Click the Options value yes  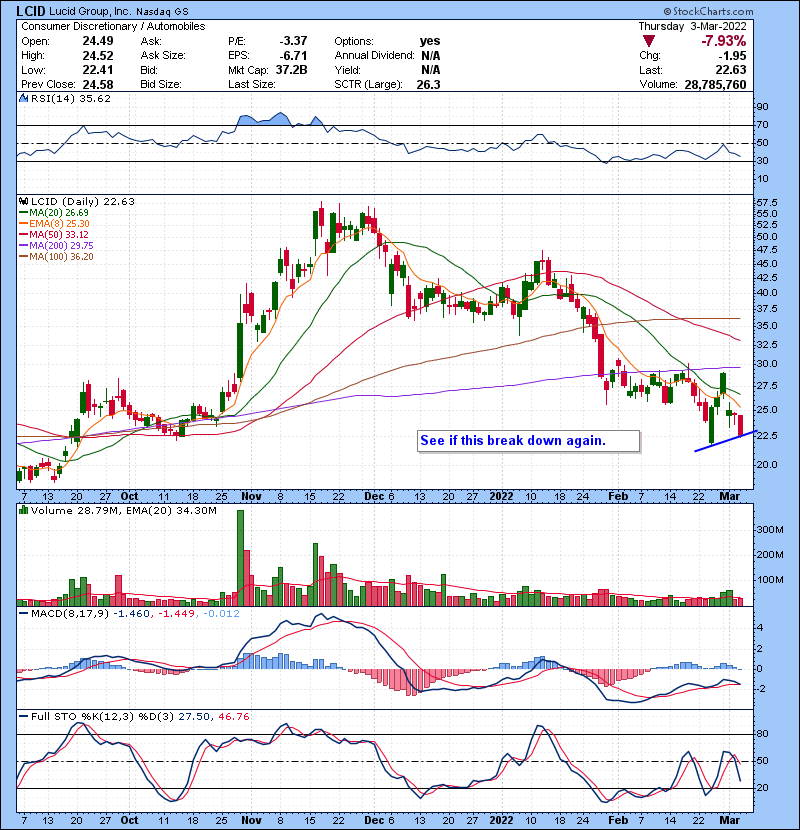[x=429, y=41]
